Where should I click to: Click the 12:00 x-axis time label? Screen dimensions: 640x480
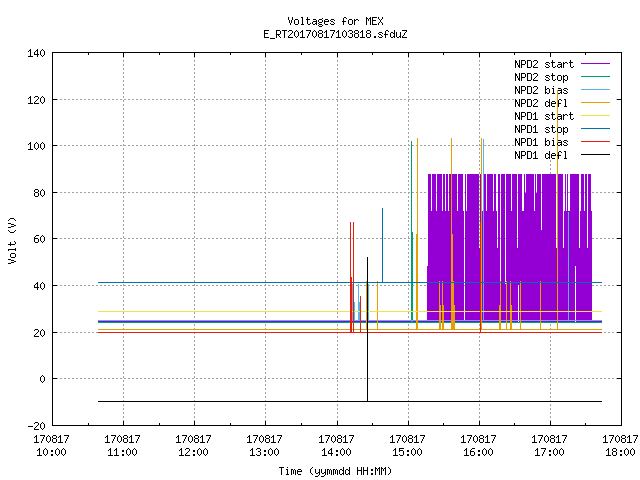coord(193,452)
